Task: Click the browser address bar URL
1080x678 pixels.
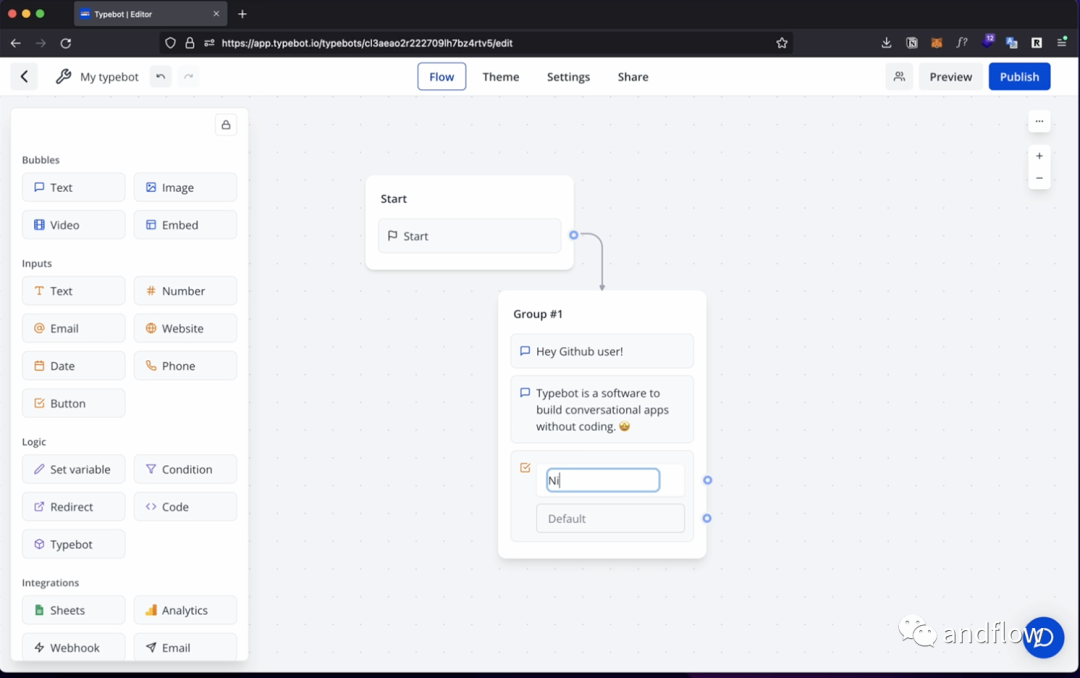Action: [367, 43]
